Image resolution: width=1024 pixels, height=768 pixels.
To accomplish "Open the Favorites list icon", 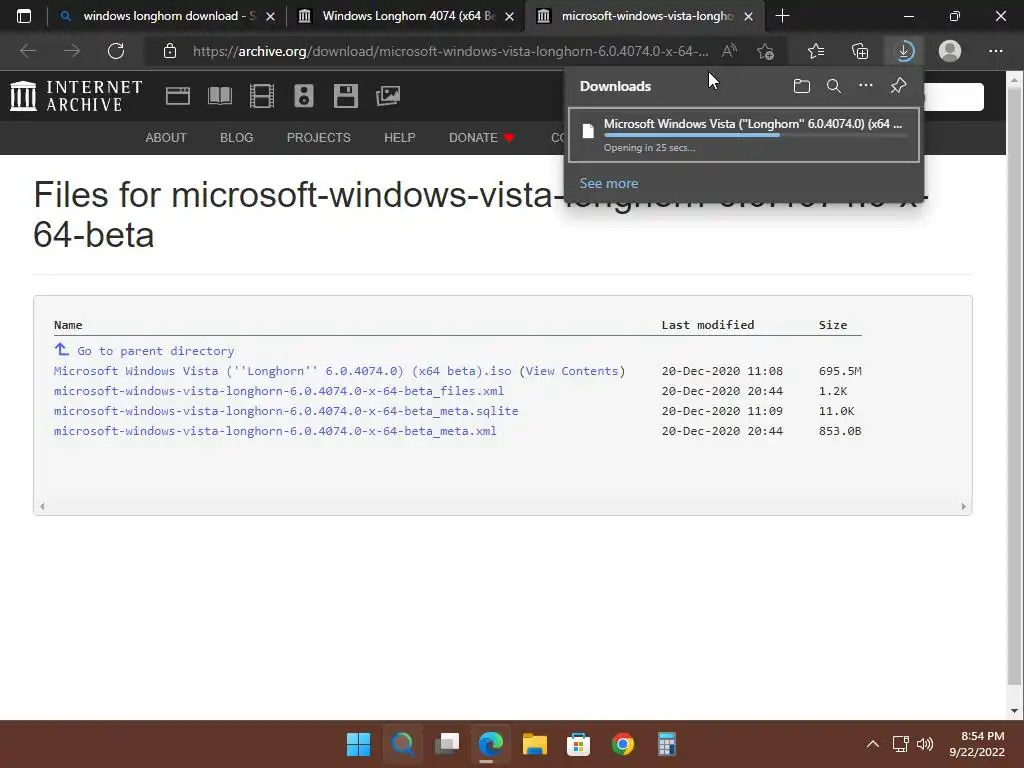I will coord(816,51).
